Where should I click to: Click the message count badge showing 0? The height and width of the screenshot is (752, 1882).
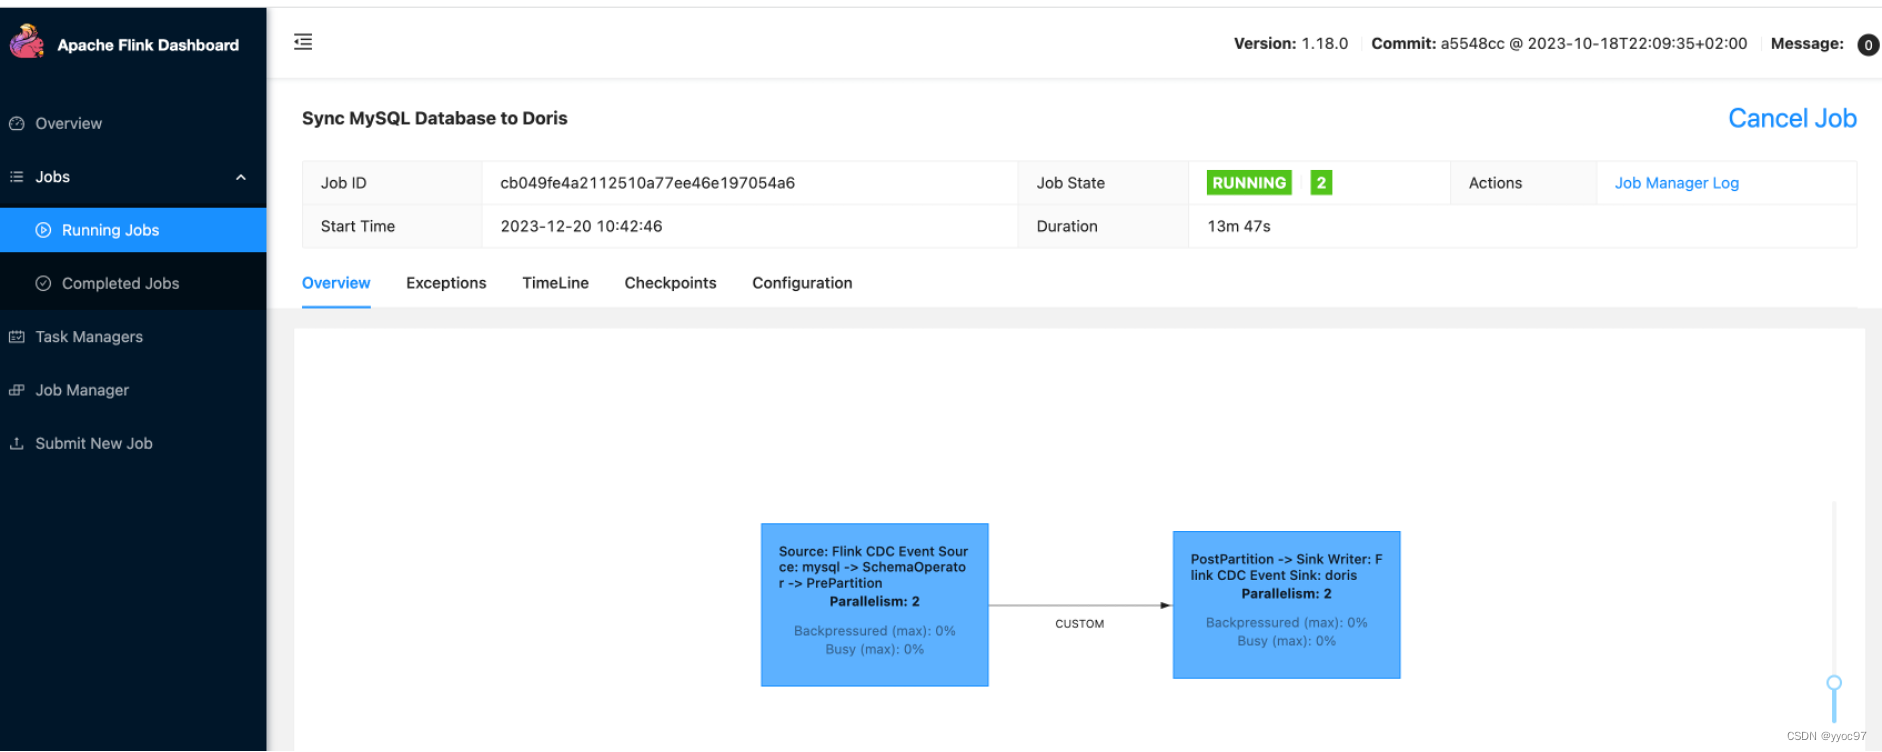1867,45
